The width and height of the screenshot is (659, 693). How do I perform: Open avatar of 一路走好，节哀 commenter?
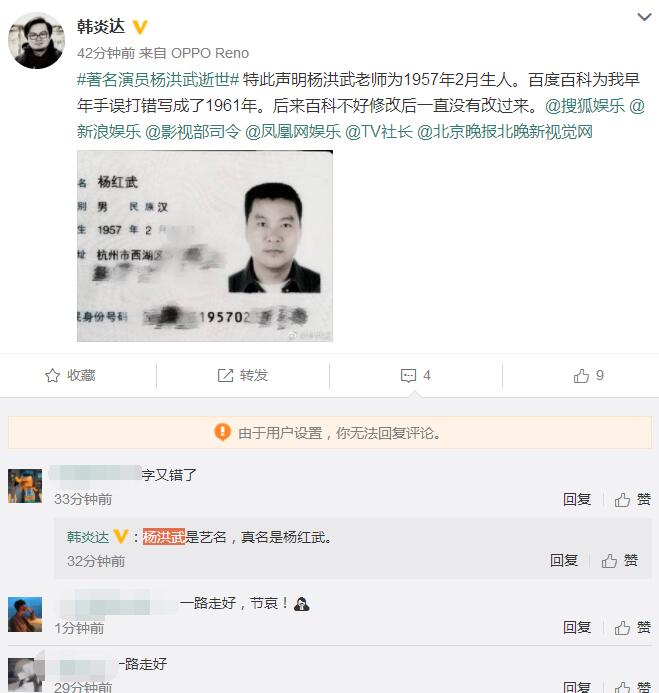point(25,614)
